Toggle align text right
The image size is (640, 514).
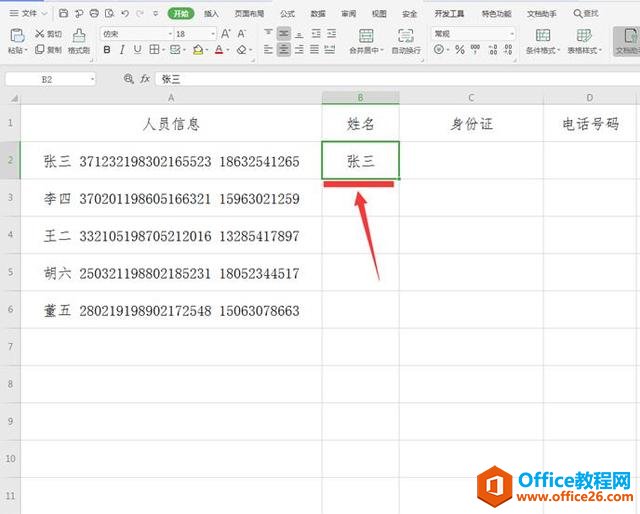point(299,50)
